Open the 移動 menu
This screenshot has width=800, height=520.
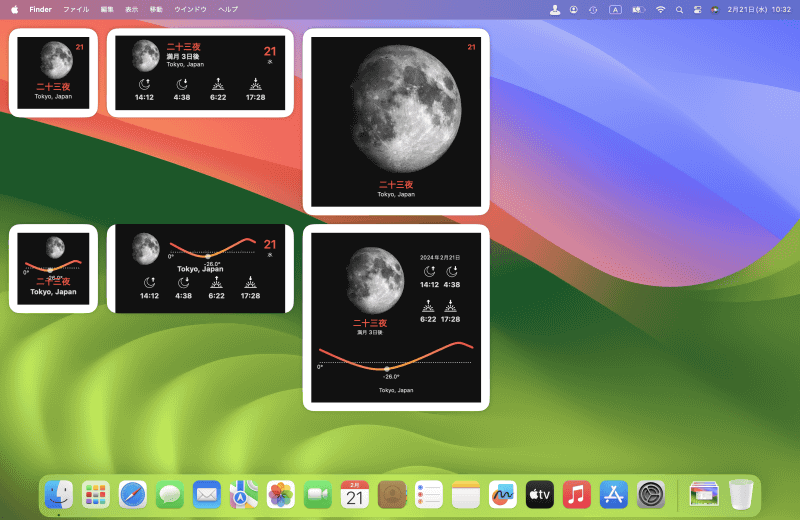(x=156, y=9)
